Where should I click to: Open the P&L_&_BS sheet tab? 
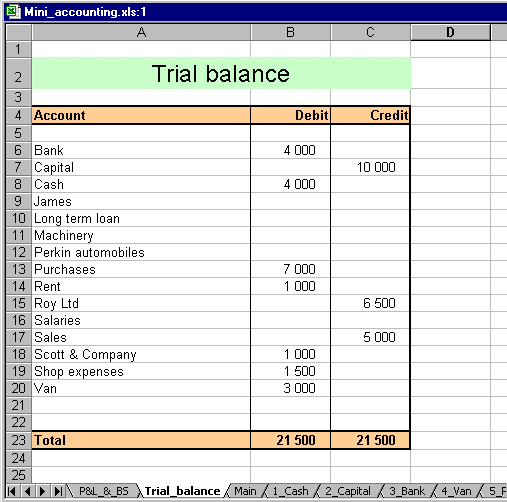pos(104,491)
